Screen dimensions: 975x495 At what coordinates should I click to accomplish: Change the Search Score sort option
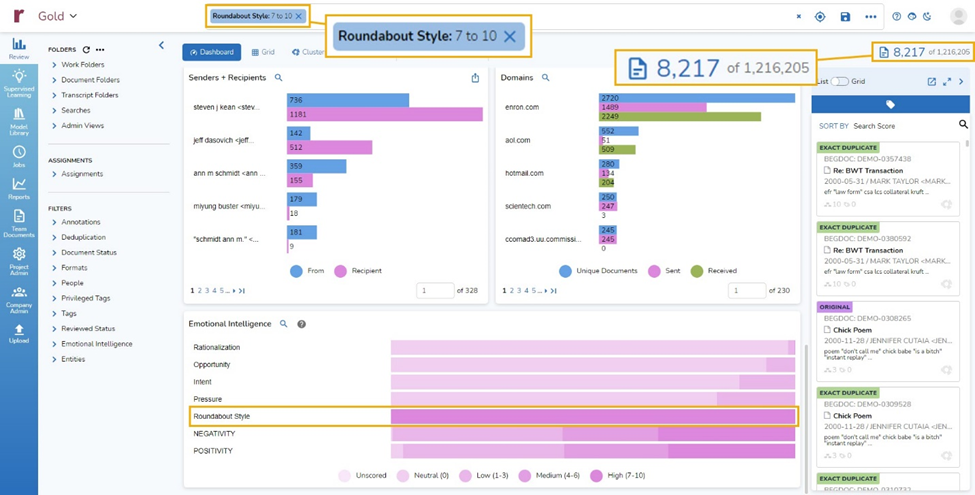(874, 126)
